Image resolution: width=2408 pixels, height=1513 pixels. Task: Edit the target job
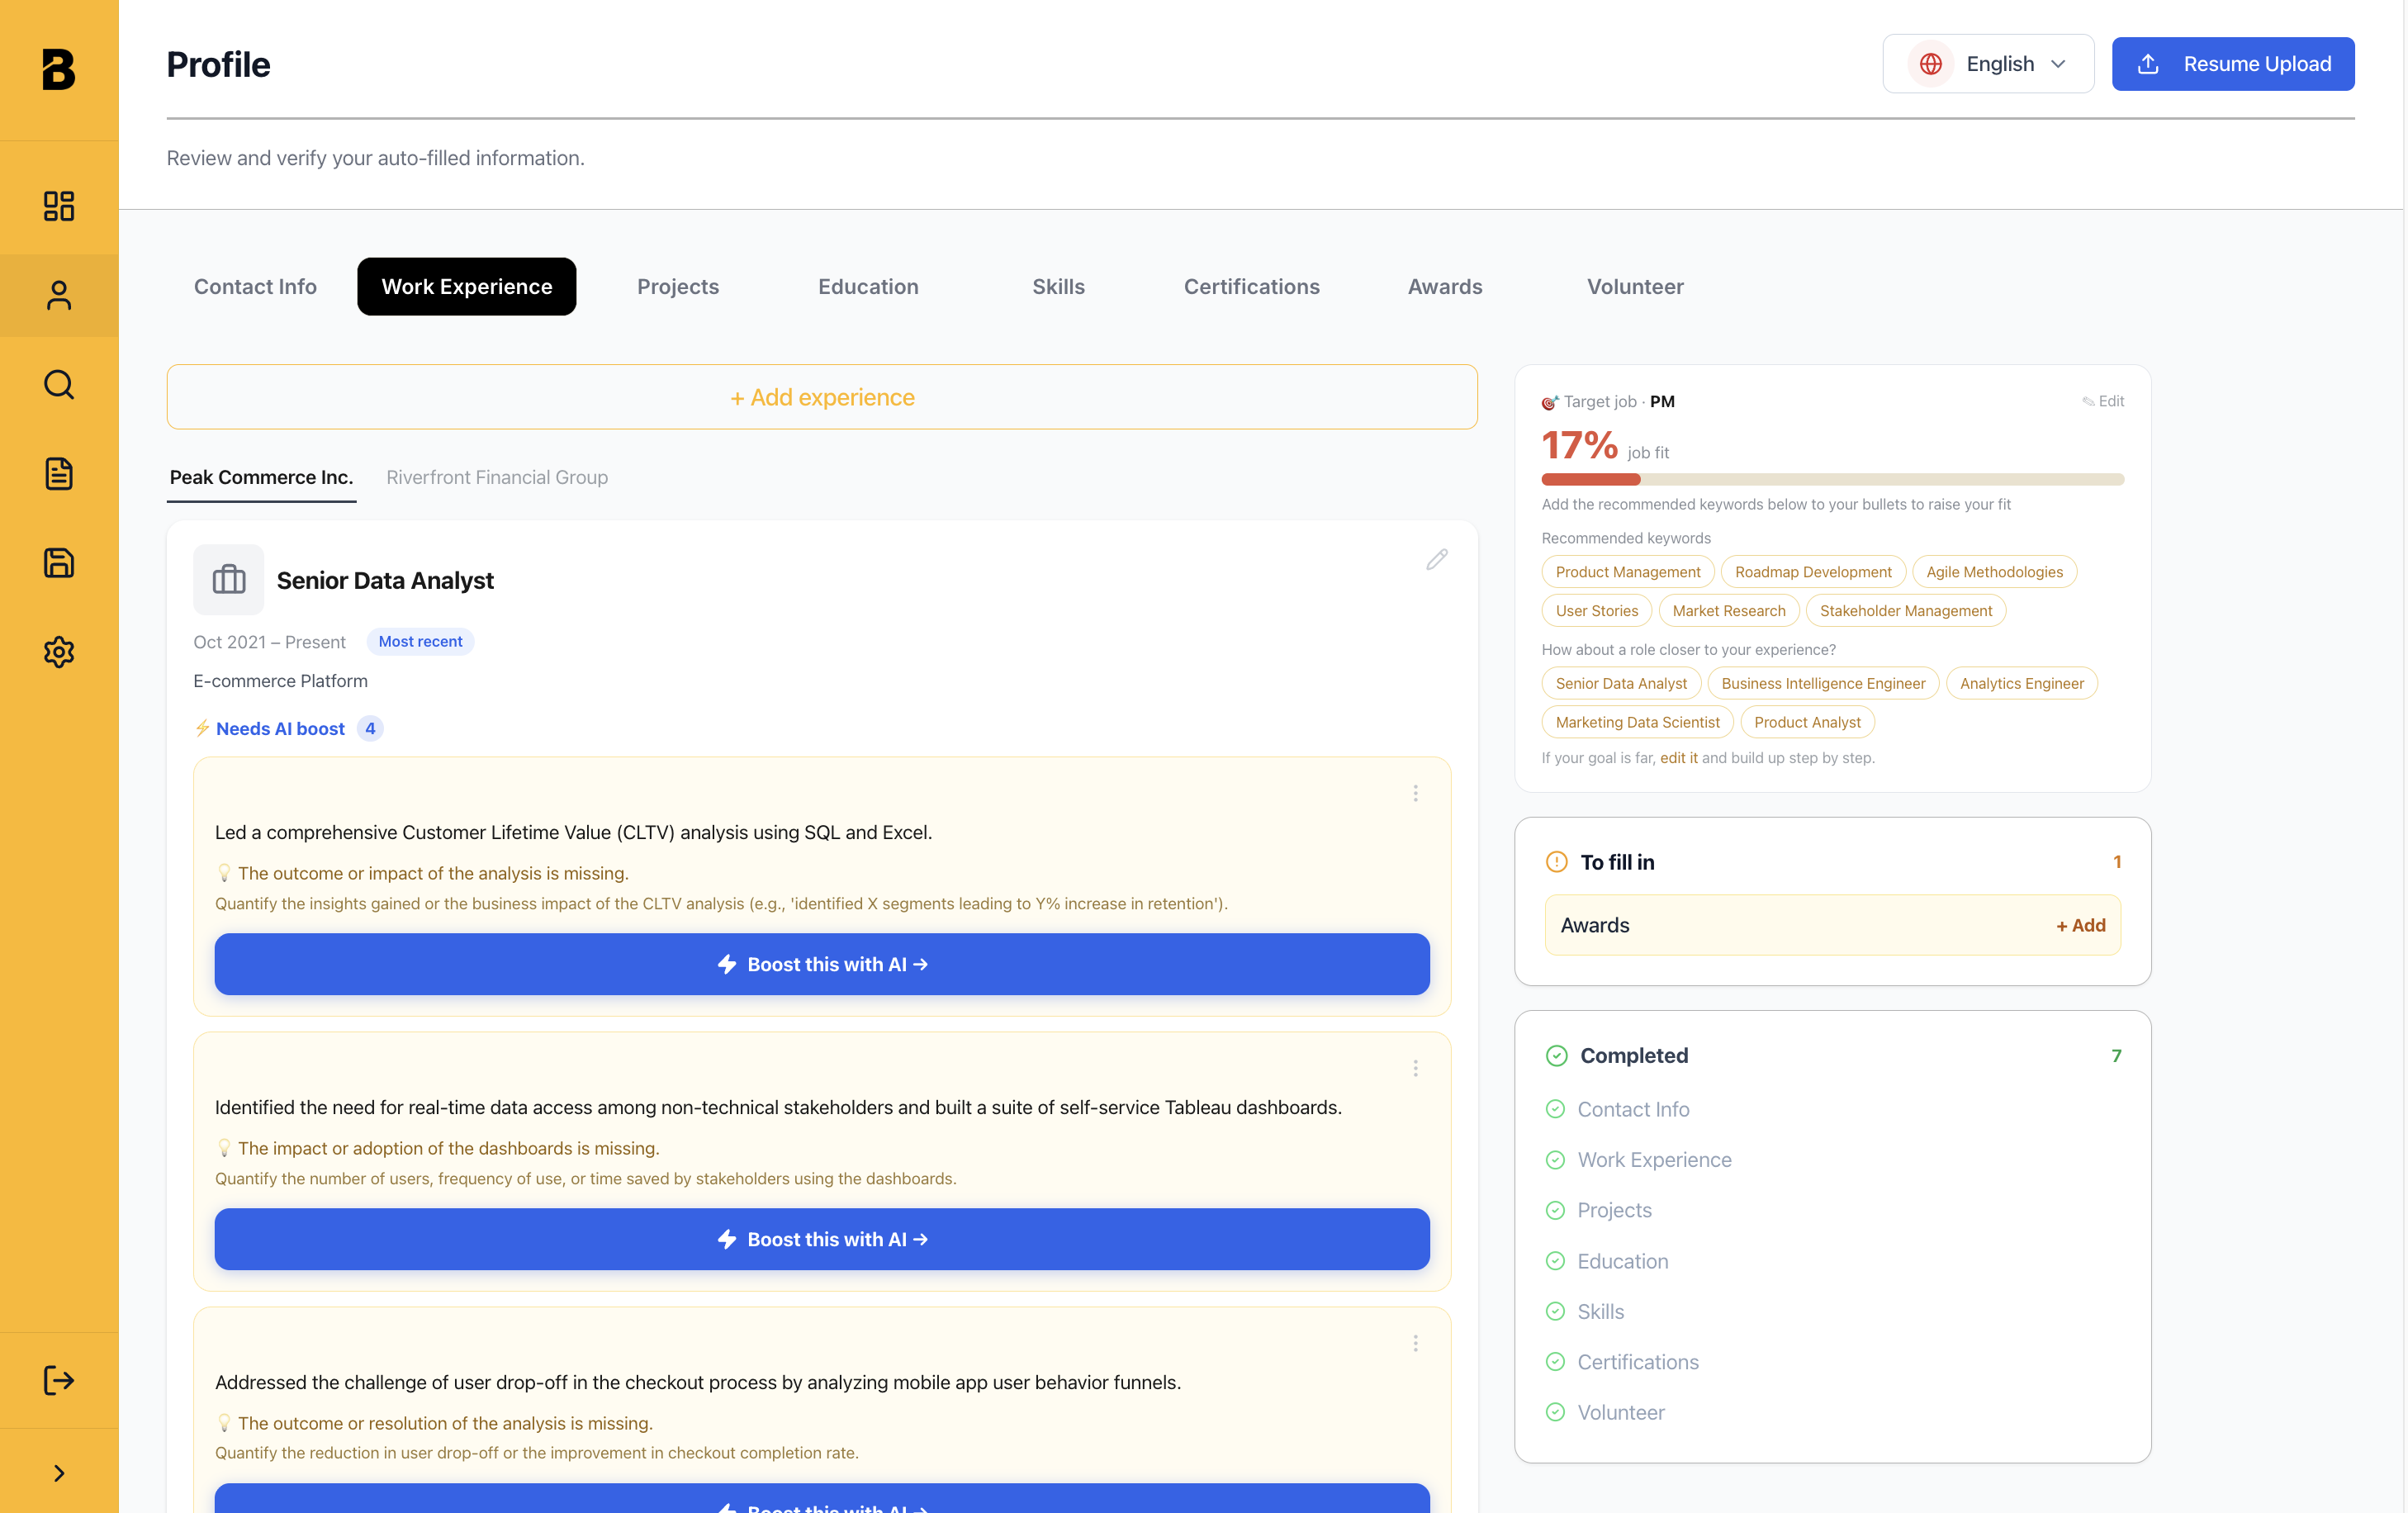[2103, 401]
